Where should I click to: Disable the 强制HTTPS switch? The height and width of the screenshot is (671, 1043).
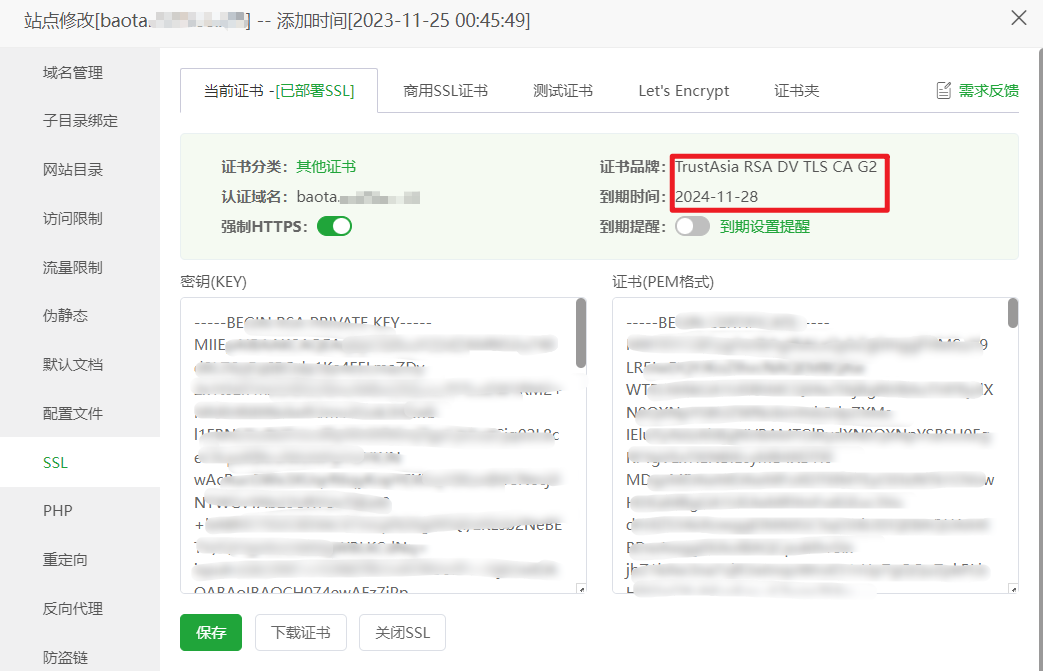pyautogui.click(x=334, y=226)
